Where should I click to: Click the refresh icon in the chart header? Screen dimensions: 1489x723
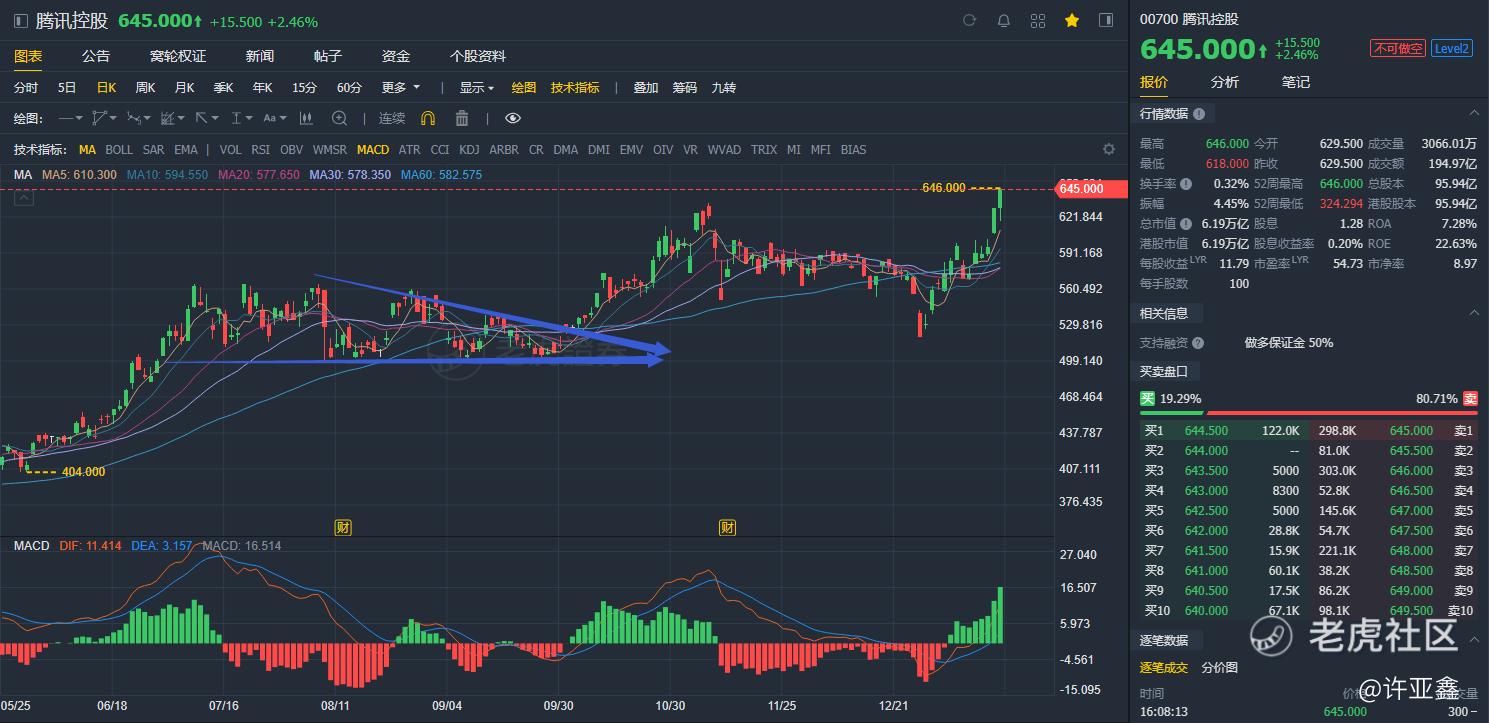(x=969, y=20)
